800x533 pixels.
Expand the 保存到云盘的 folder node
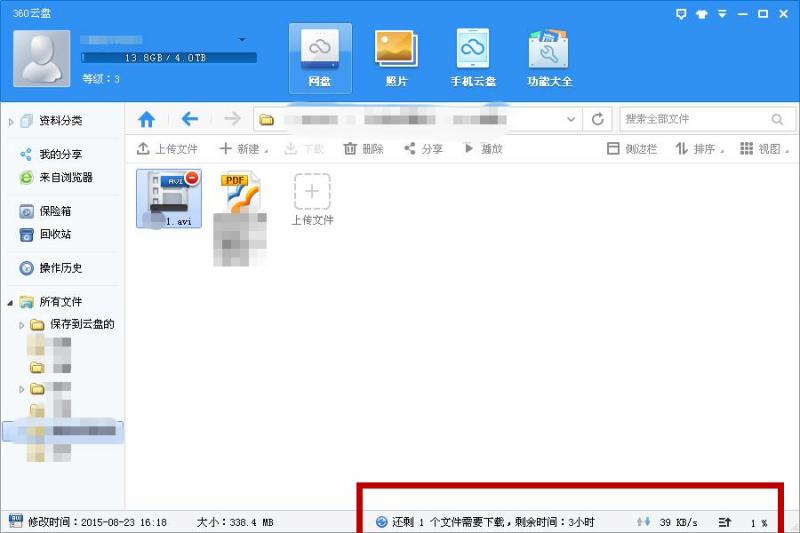(x=21, y=325)
